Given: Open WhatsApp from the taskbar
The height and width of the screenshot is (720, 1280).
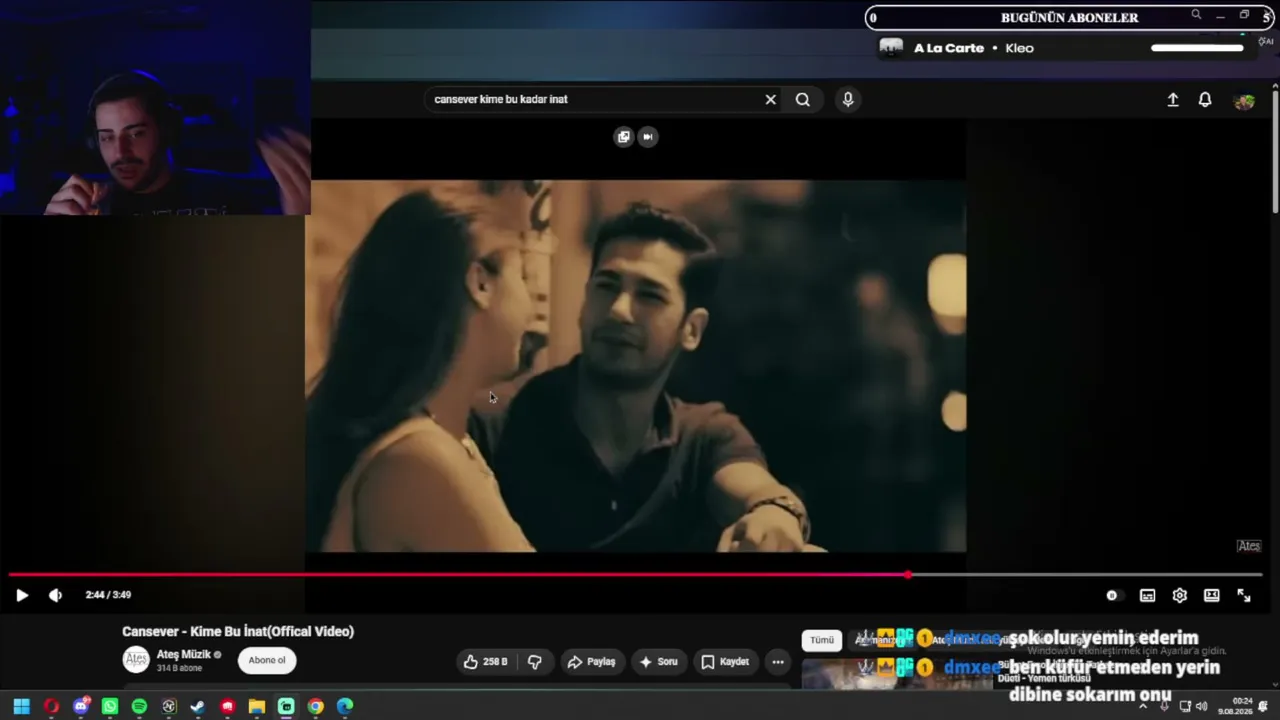Looking at the screenshot, I should [x=110, y=706].
